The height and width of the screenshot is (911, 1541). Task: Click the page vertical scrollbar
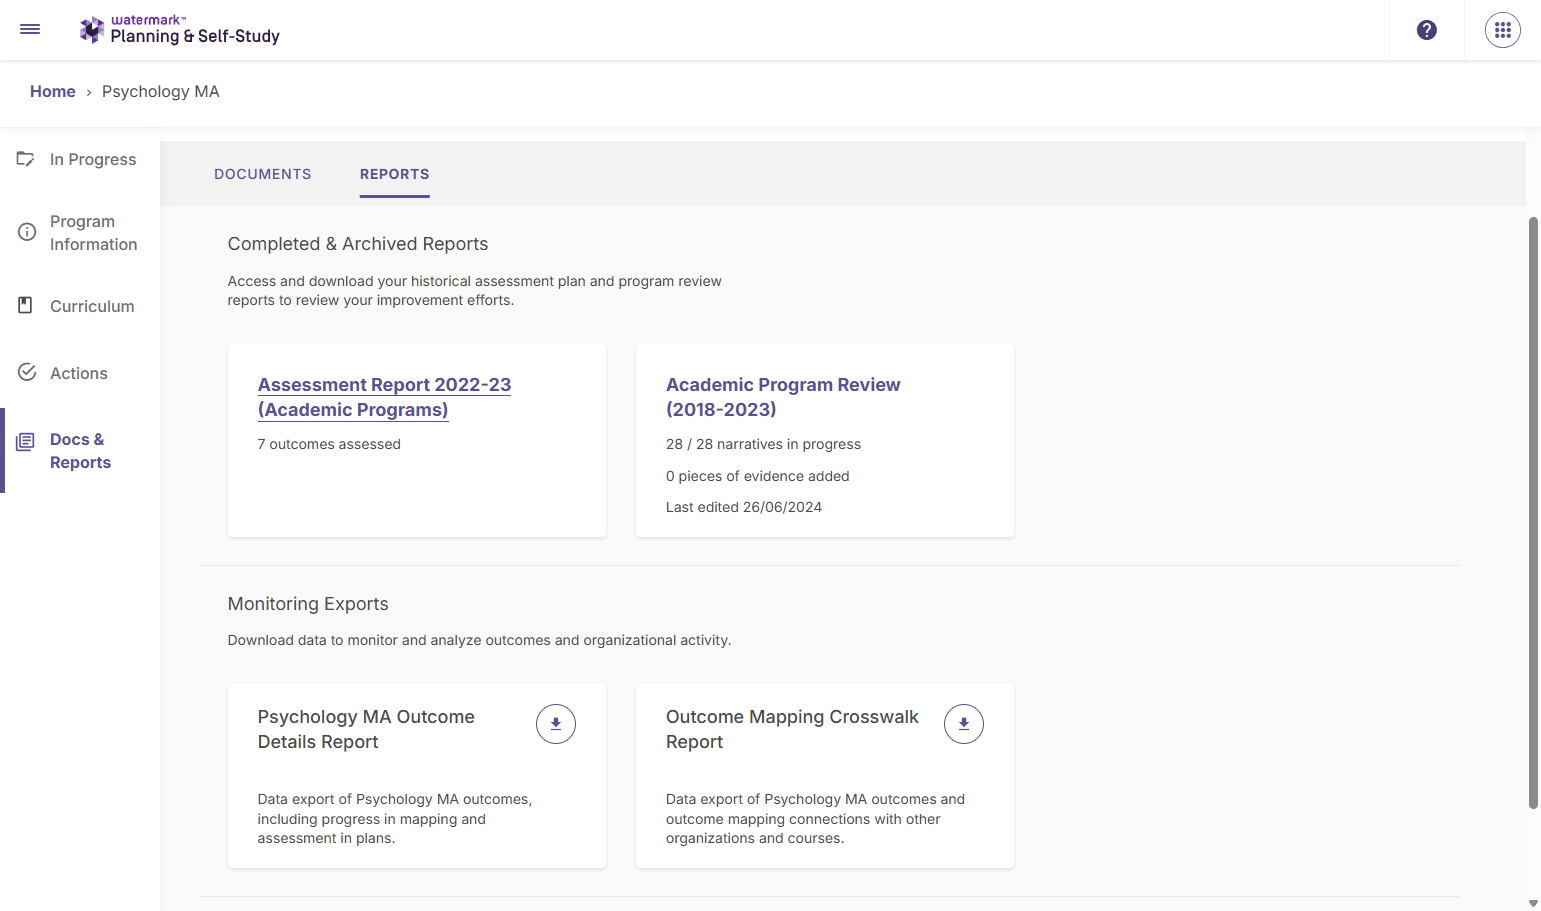[1533, 512]
